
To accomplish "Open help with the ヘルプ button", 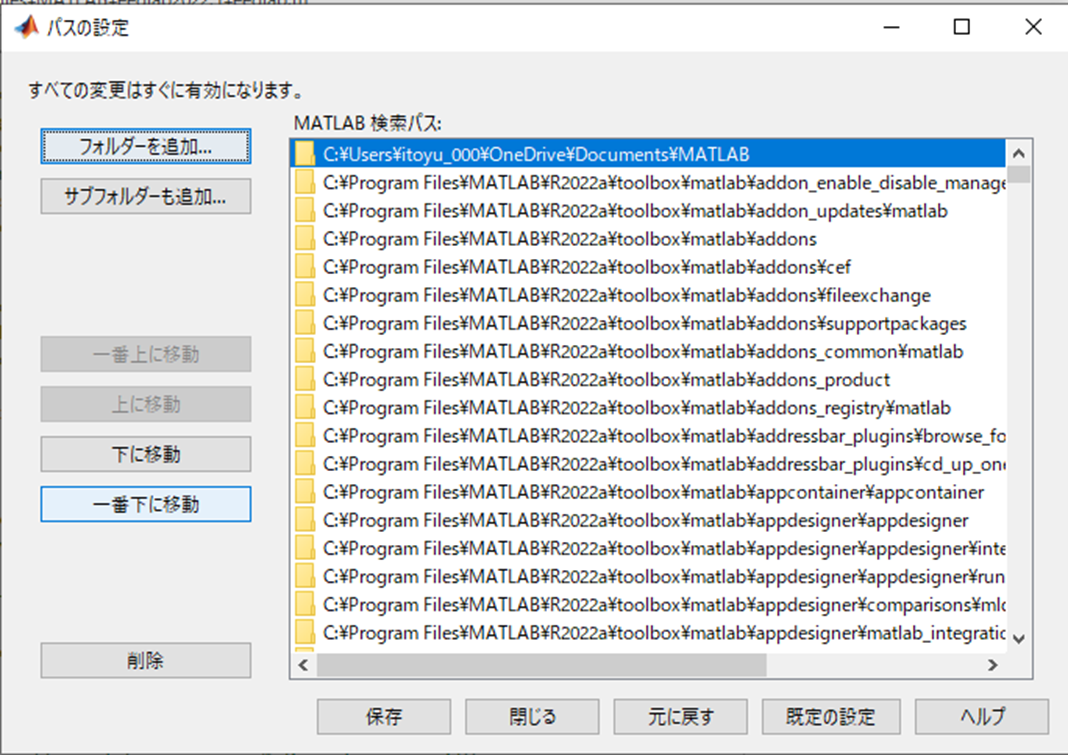I will 981,716.
